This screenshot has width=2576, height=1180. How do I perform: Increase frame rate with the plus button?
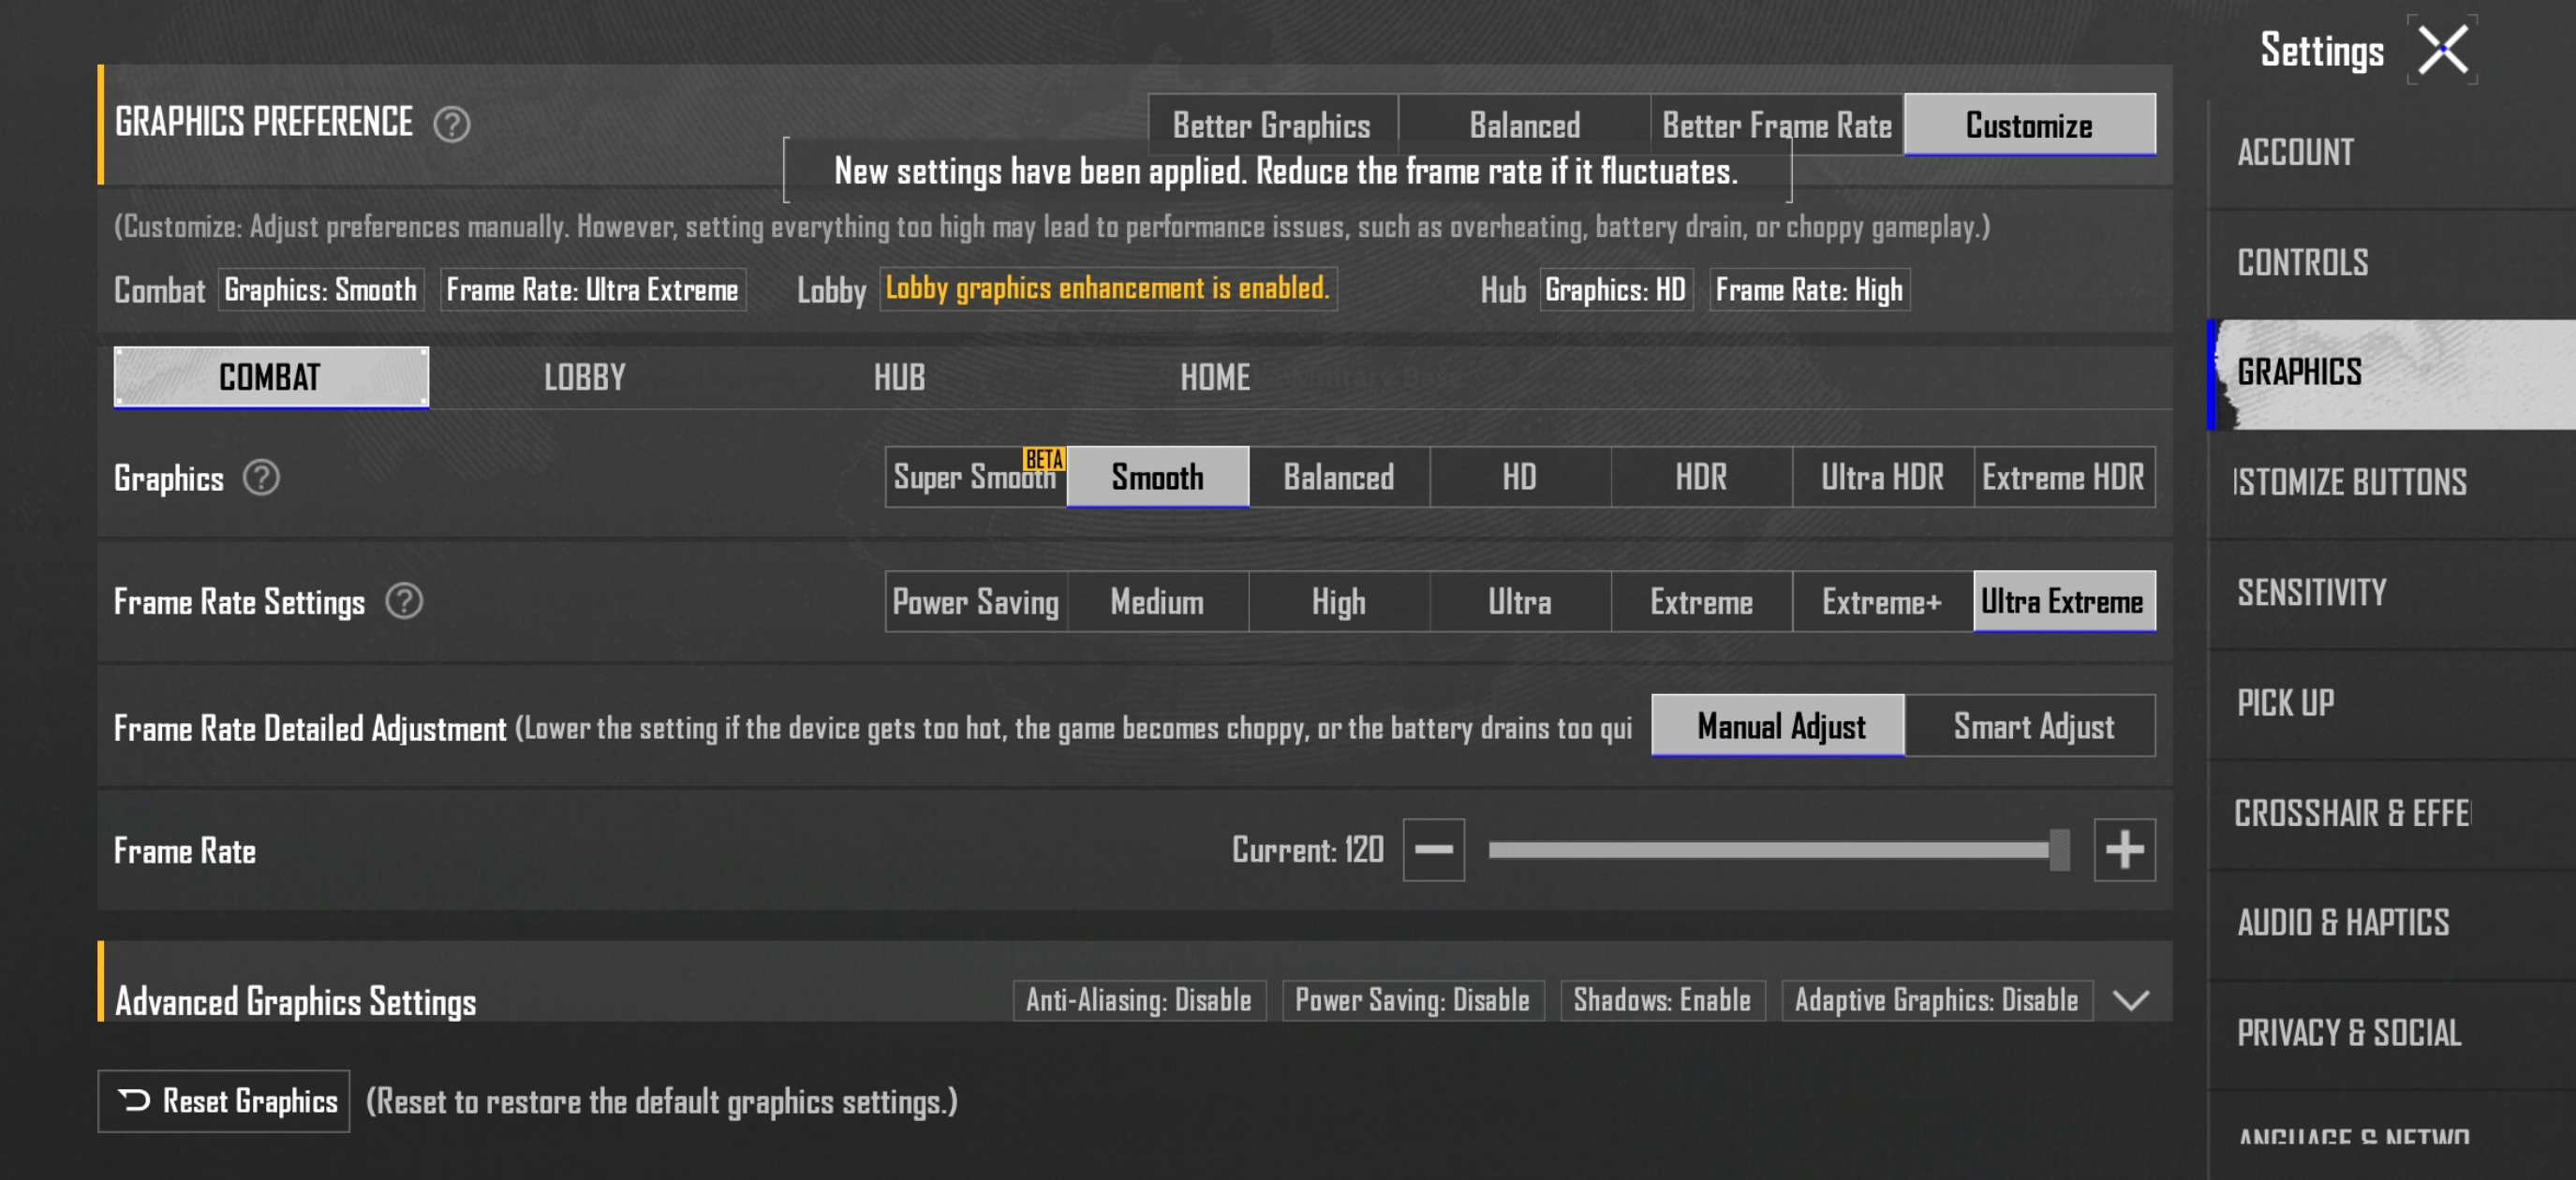(x=2123, y=850)
